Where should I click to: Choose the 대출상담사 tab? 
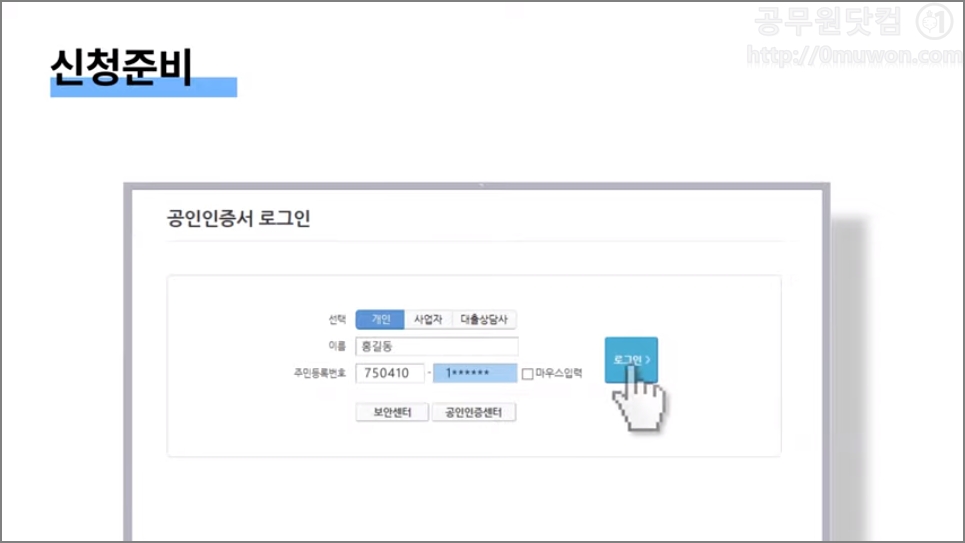[484, 319]
